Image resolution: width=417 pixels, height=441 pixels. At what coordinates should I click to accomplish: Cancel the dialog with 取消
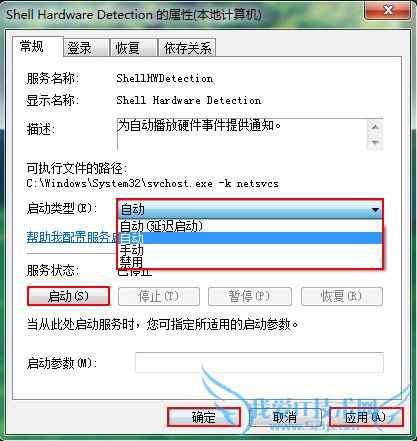tap(285, 417)
